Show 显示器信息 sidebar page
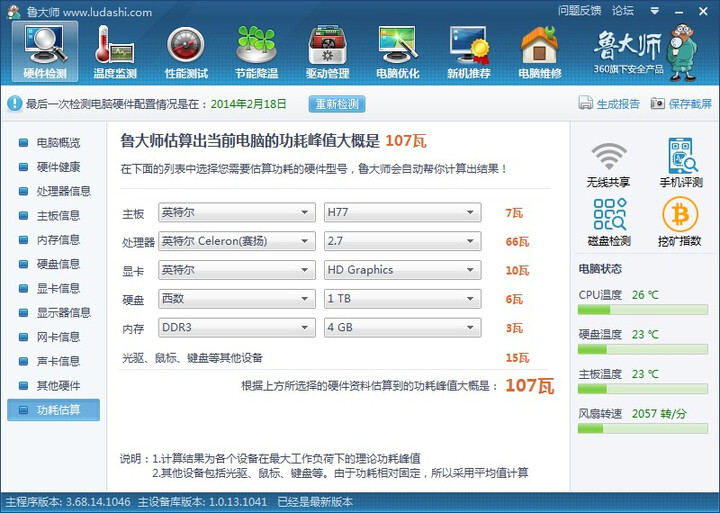 point(53,313)
